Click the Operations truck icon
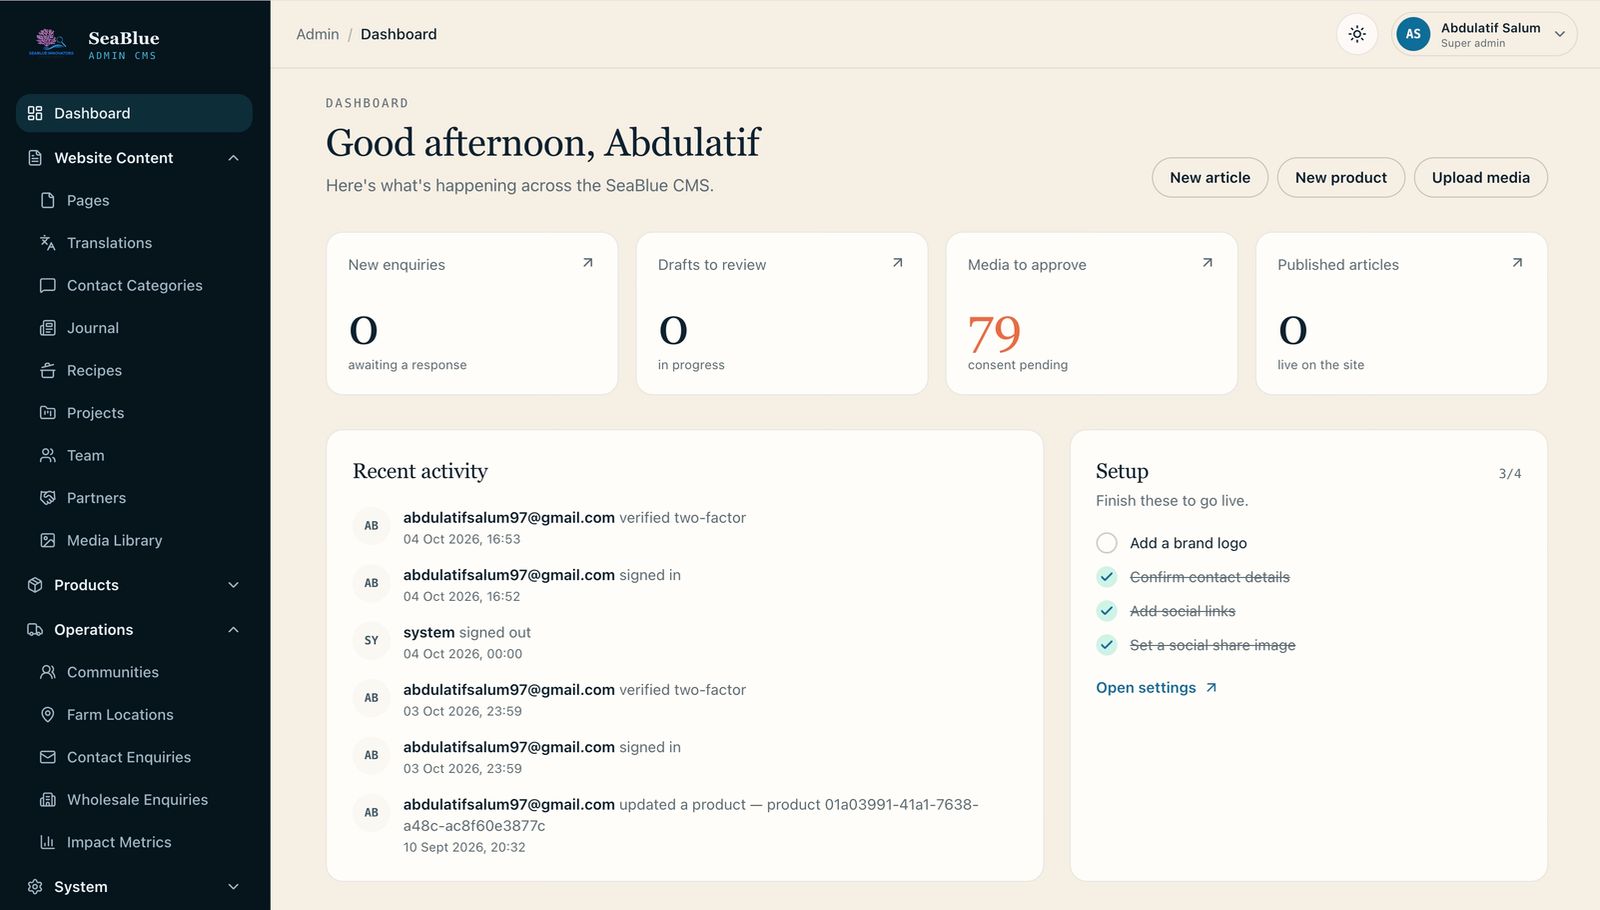This screenshot has width=1600, height=910. pyautogui.click(x=35, y=630)
